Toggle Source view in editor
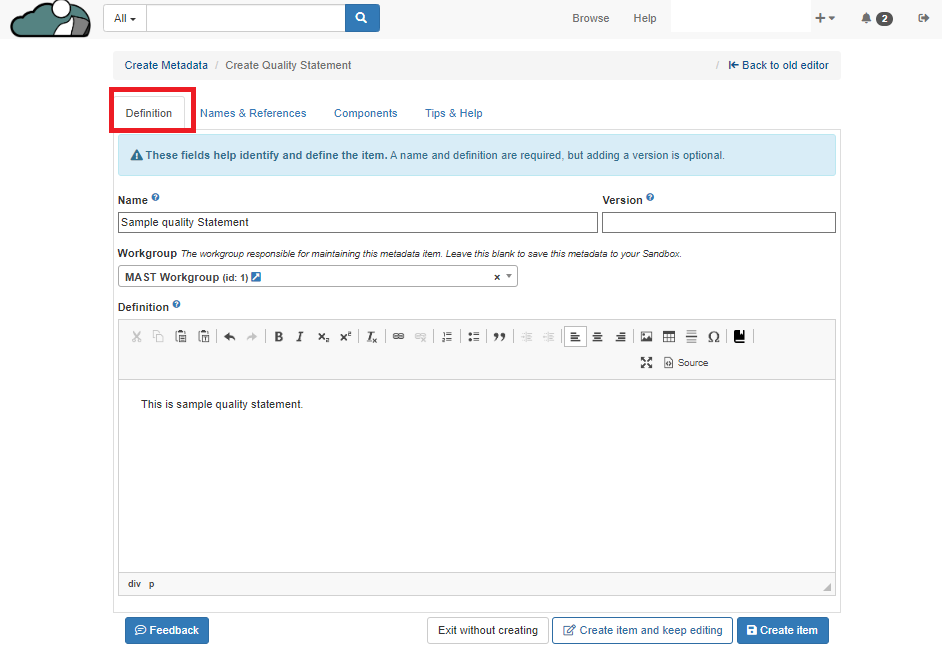 pos(686,363)
